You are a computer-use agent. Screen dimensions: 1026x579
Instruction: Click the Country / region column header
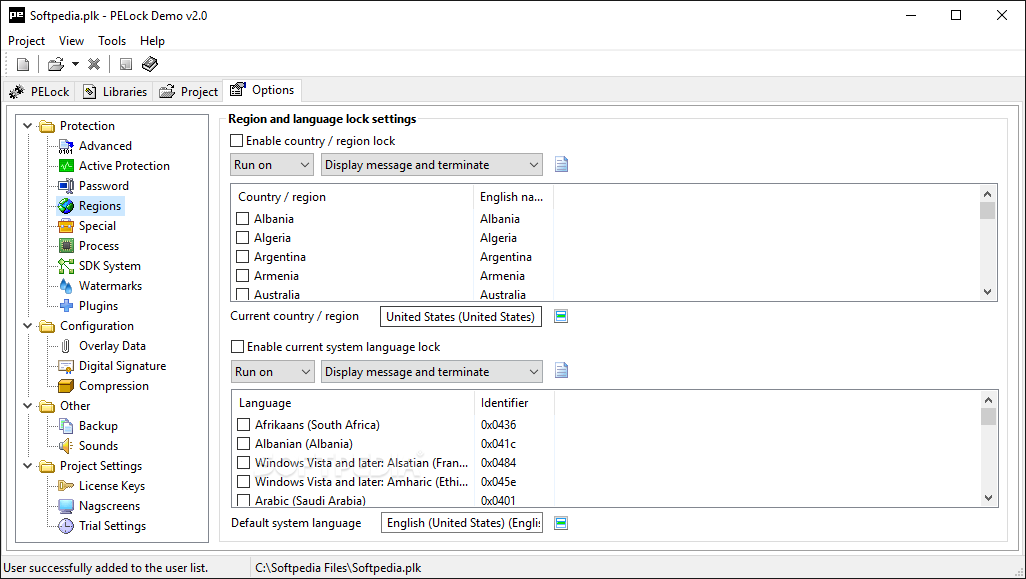[352, 197]
